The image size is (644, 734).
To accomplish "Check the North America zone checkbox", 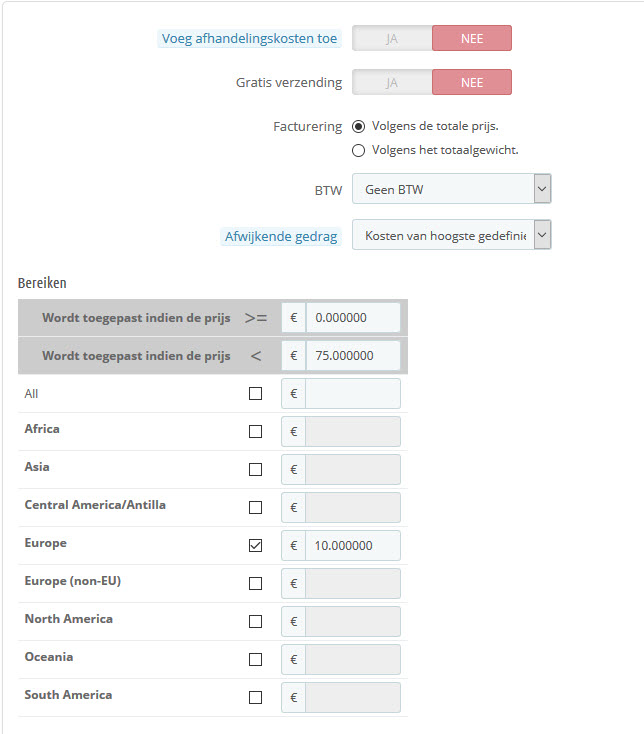I will (x=255, y=622).
